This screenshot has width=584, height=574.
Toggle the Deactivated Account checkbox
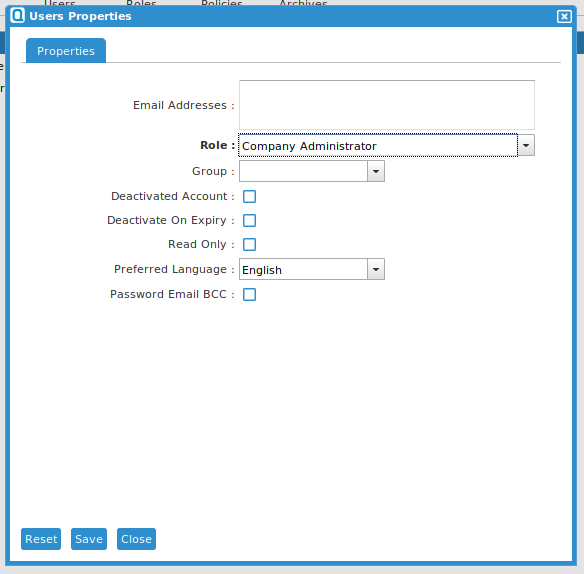250,196
